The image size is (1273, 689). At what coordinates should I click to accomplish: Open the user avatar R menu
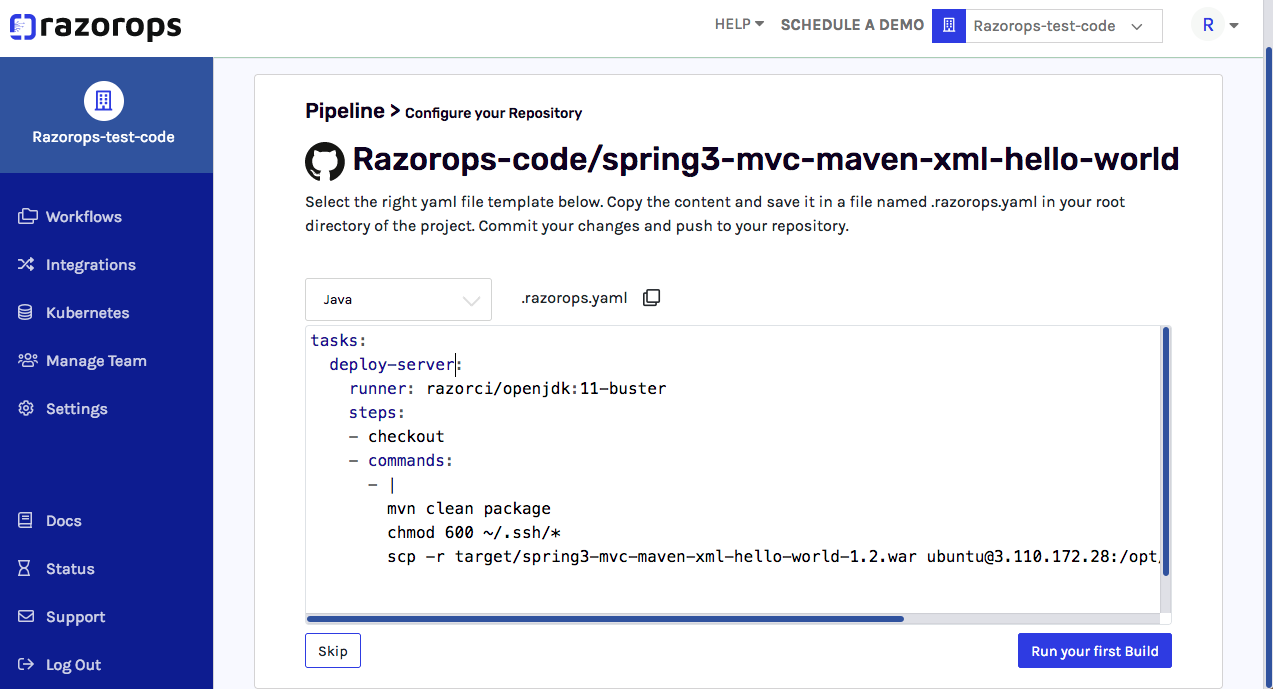tap(1215, 26)
